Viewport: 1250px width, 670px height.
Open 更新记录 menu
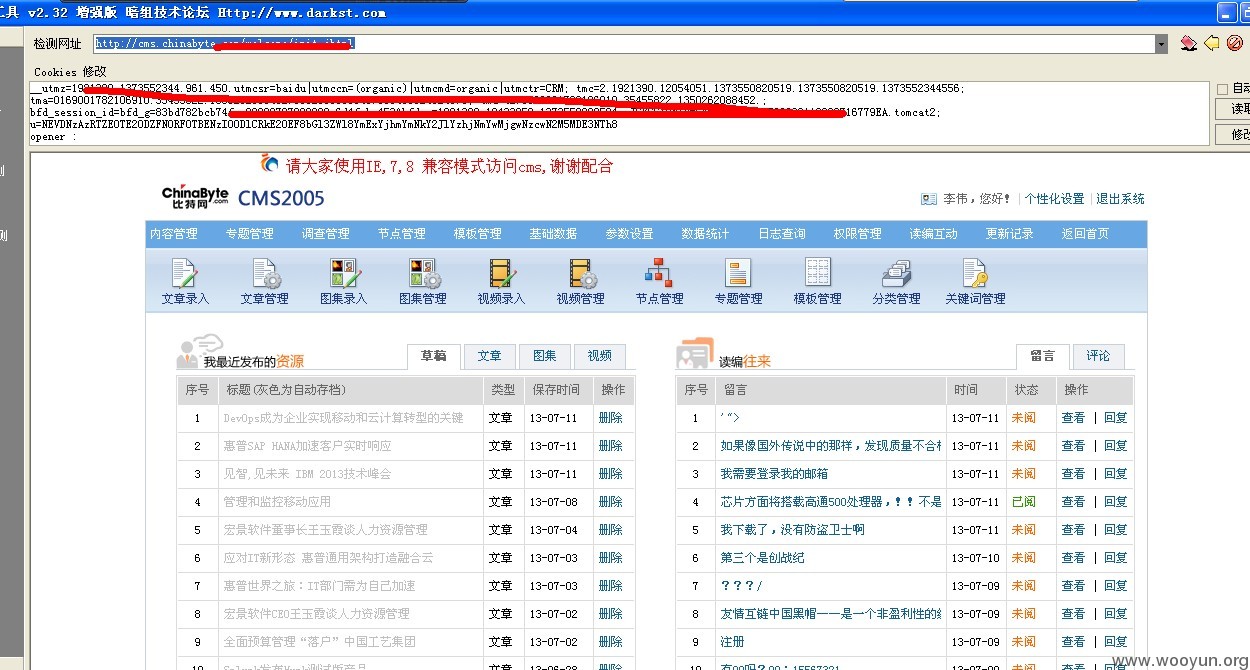pos(1010,234)
